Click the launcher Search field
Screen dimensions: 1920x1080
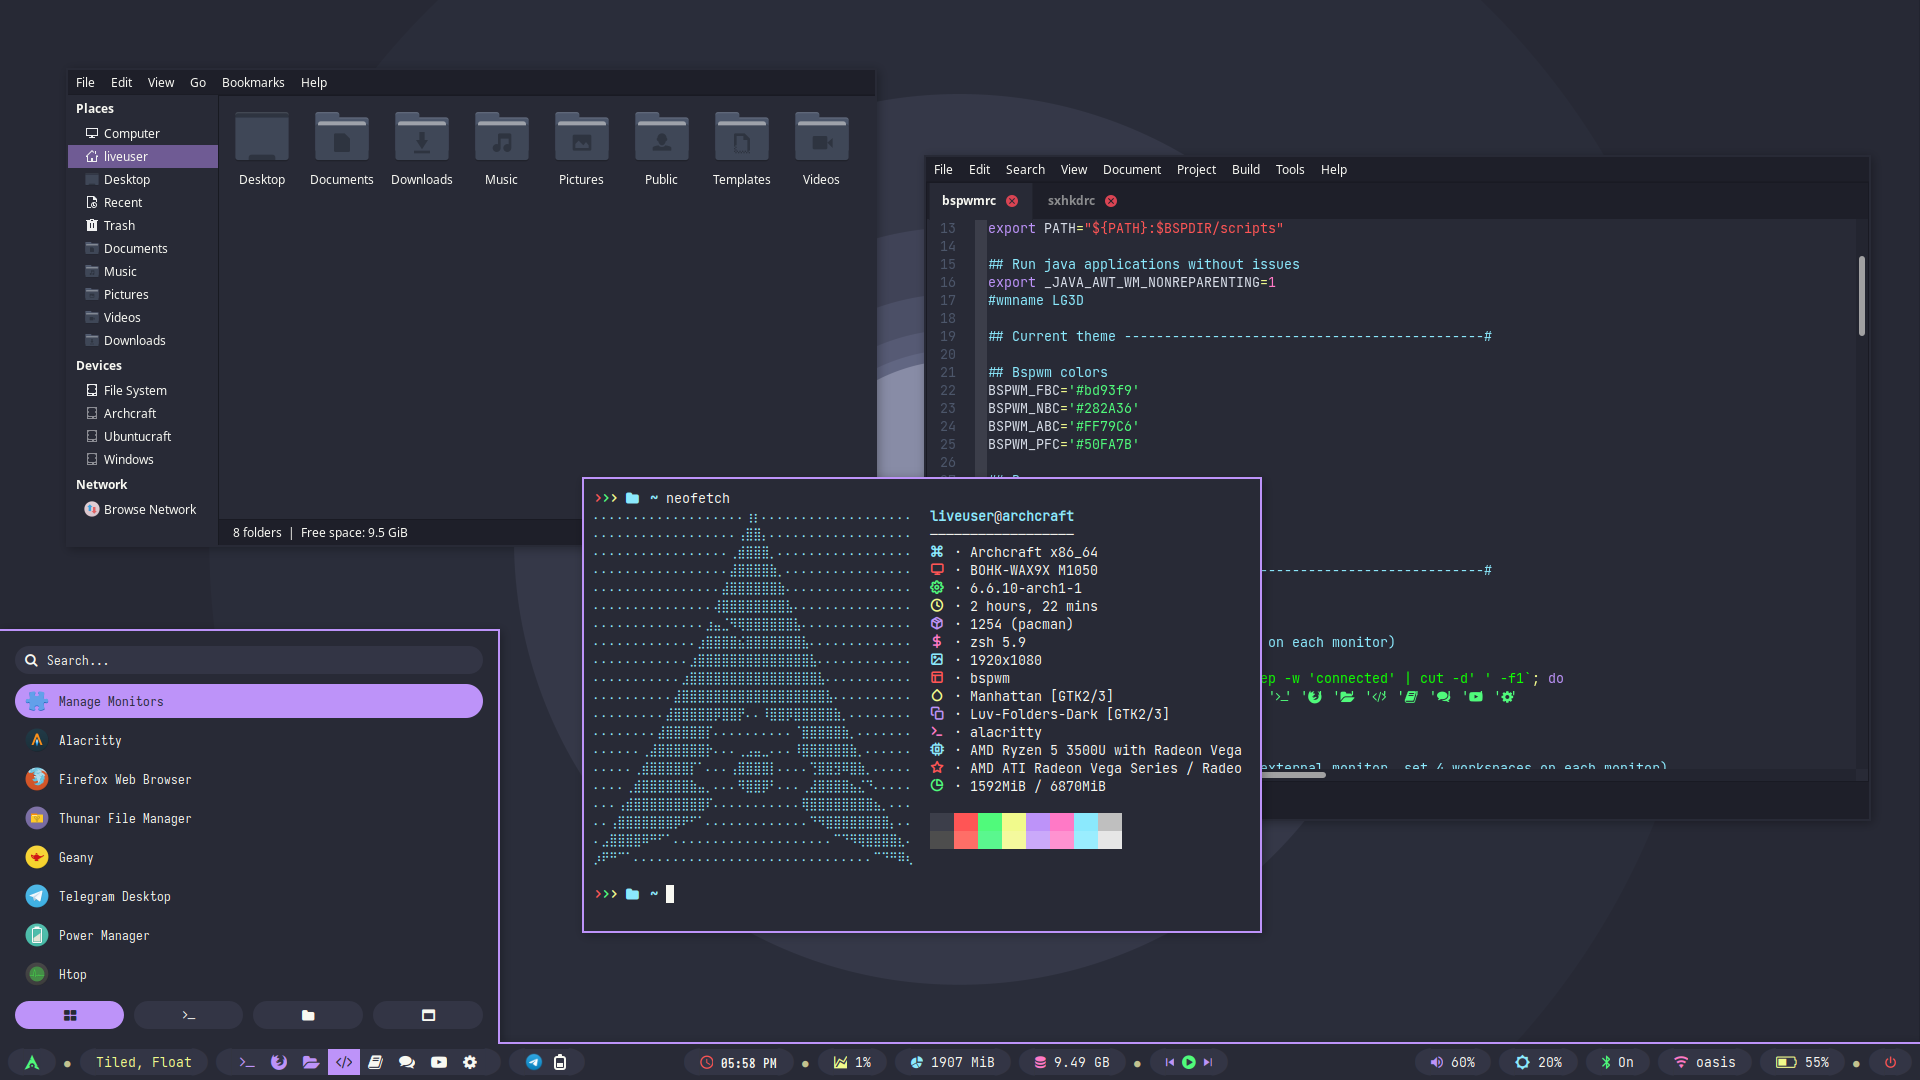[249, 661]
